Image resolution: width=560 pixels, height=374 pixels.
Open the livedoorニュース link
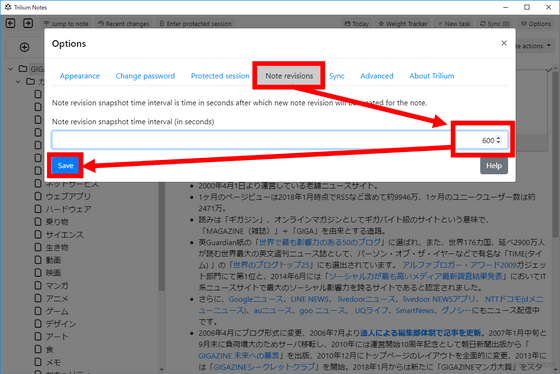(366, 299)
